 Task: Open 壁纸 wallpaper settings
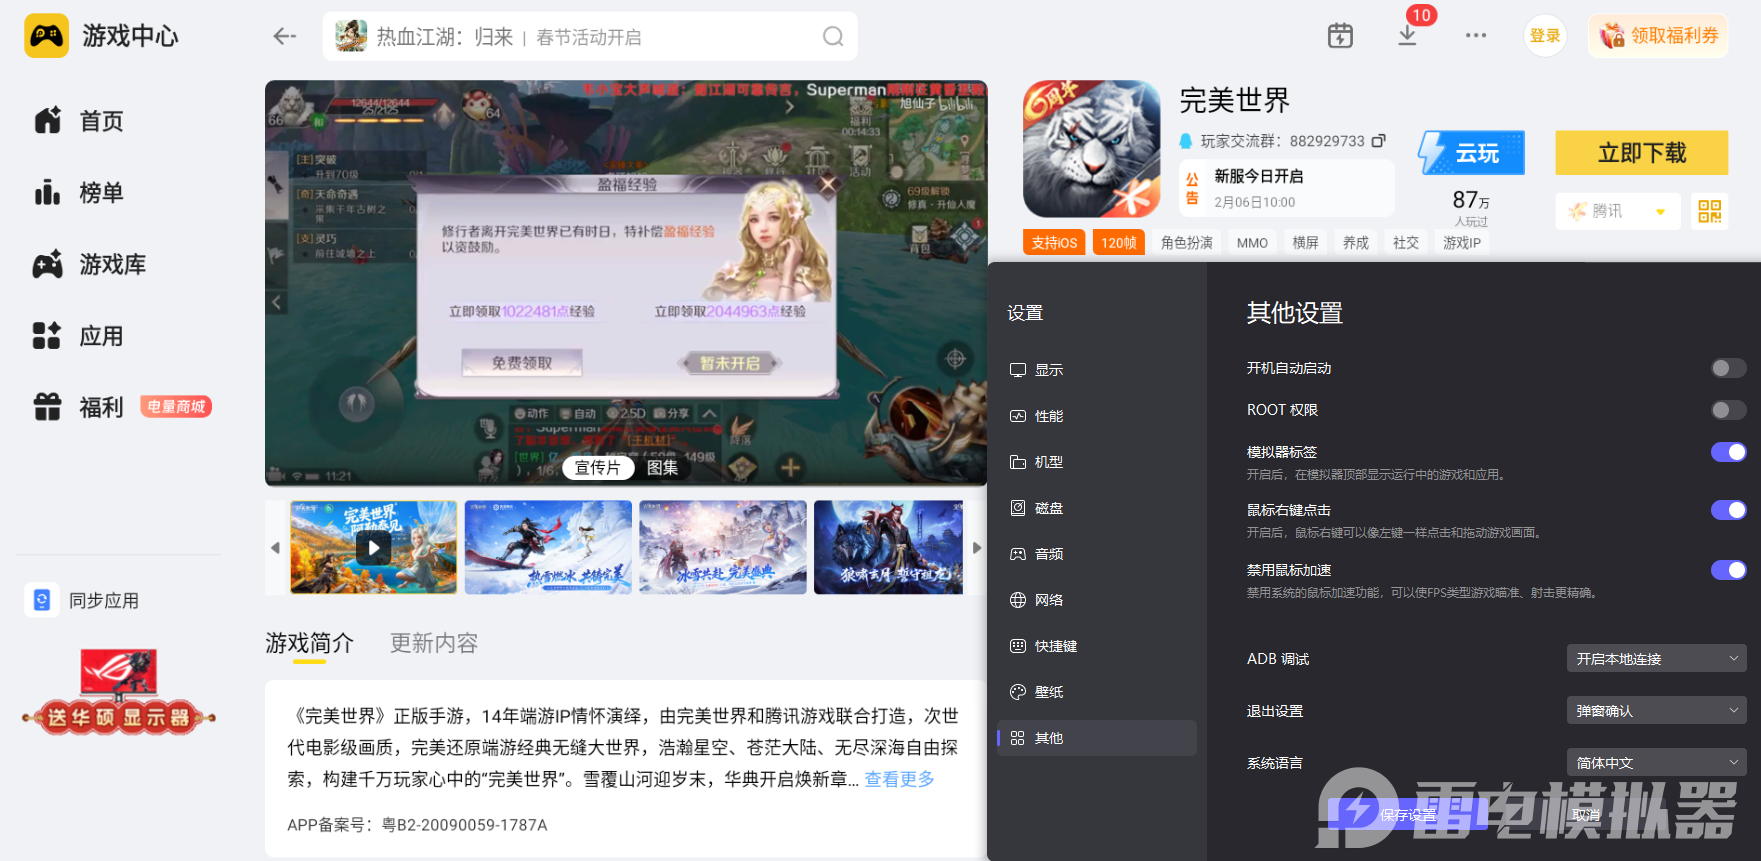(x=1097, y=692)
